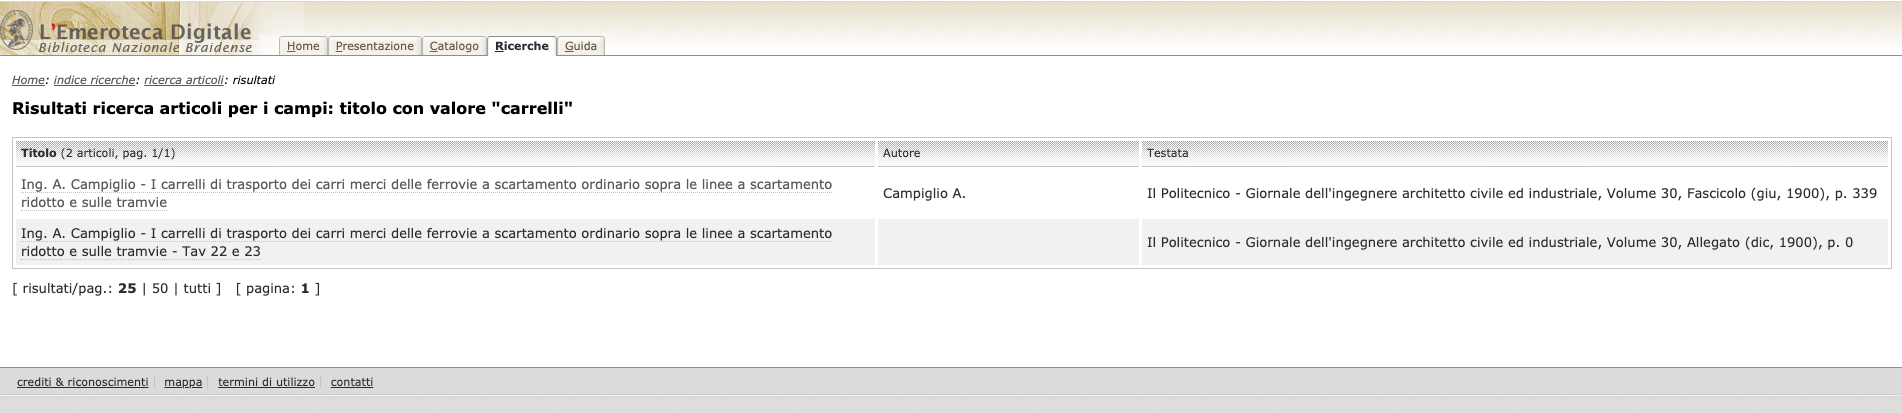Follow the indice ricerche breadcrumb link
1902x413 pixels.
pos(94,80)
